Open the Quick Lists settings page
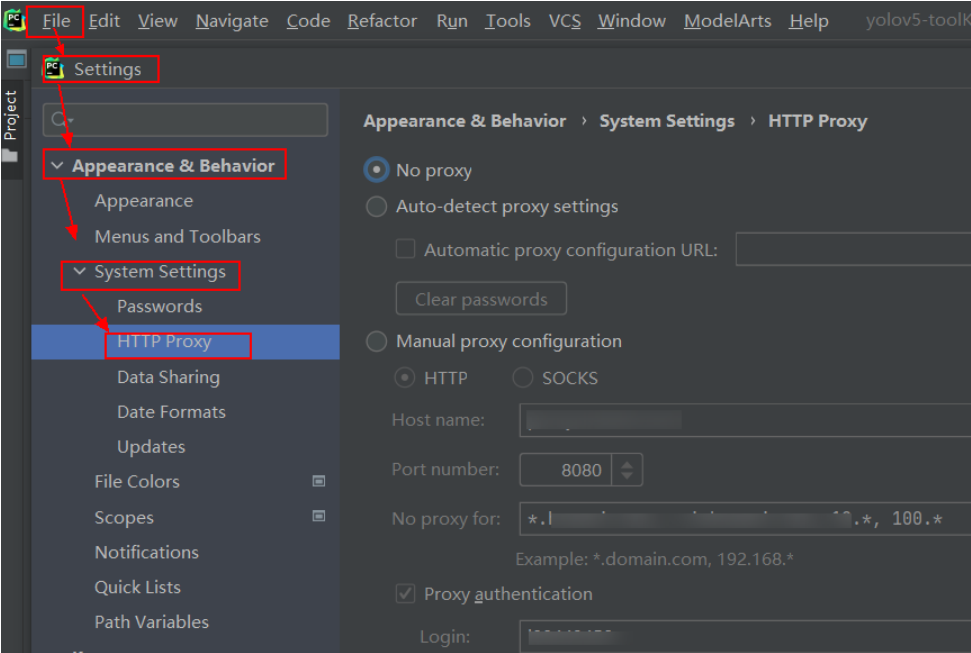 coord(137,587)
